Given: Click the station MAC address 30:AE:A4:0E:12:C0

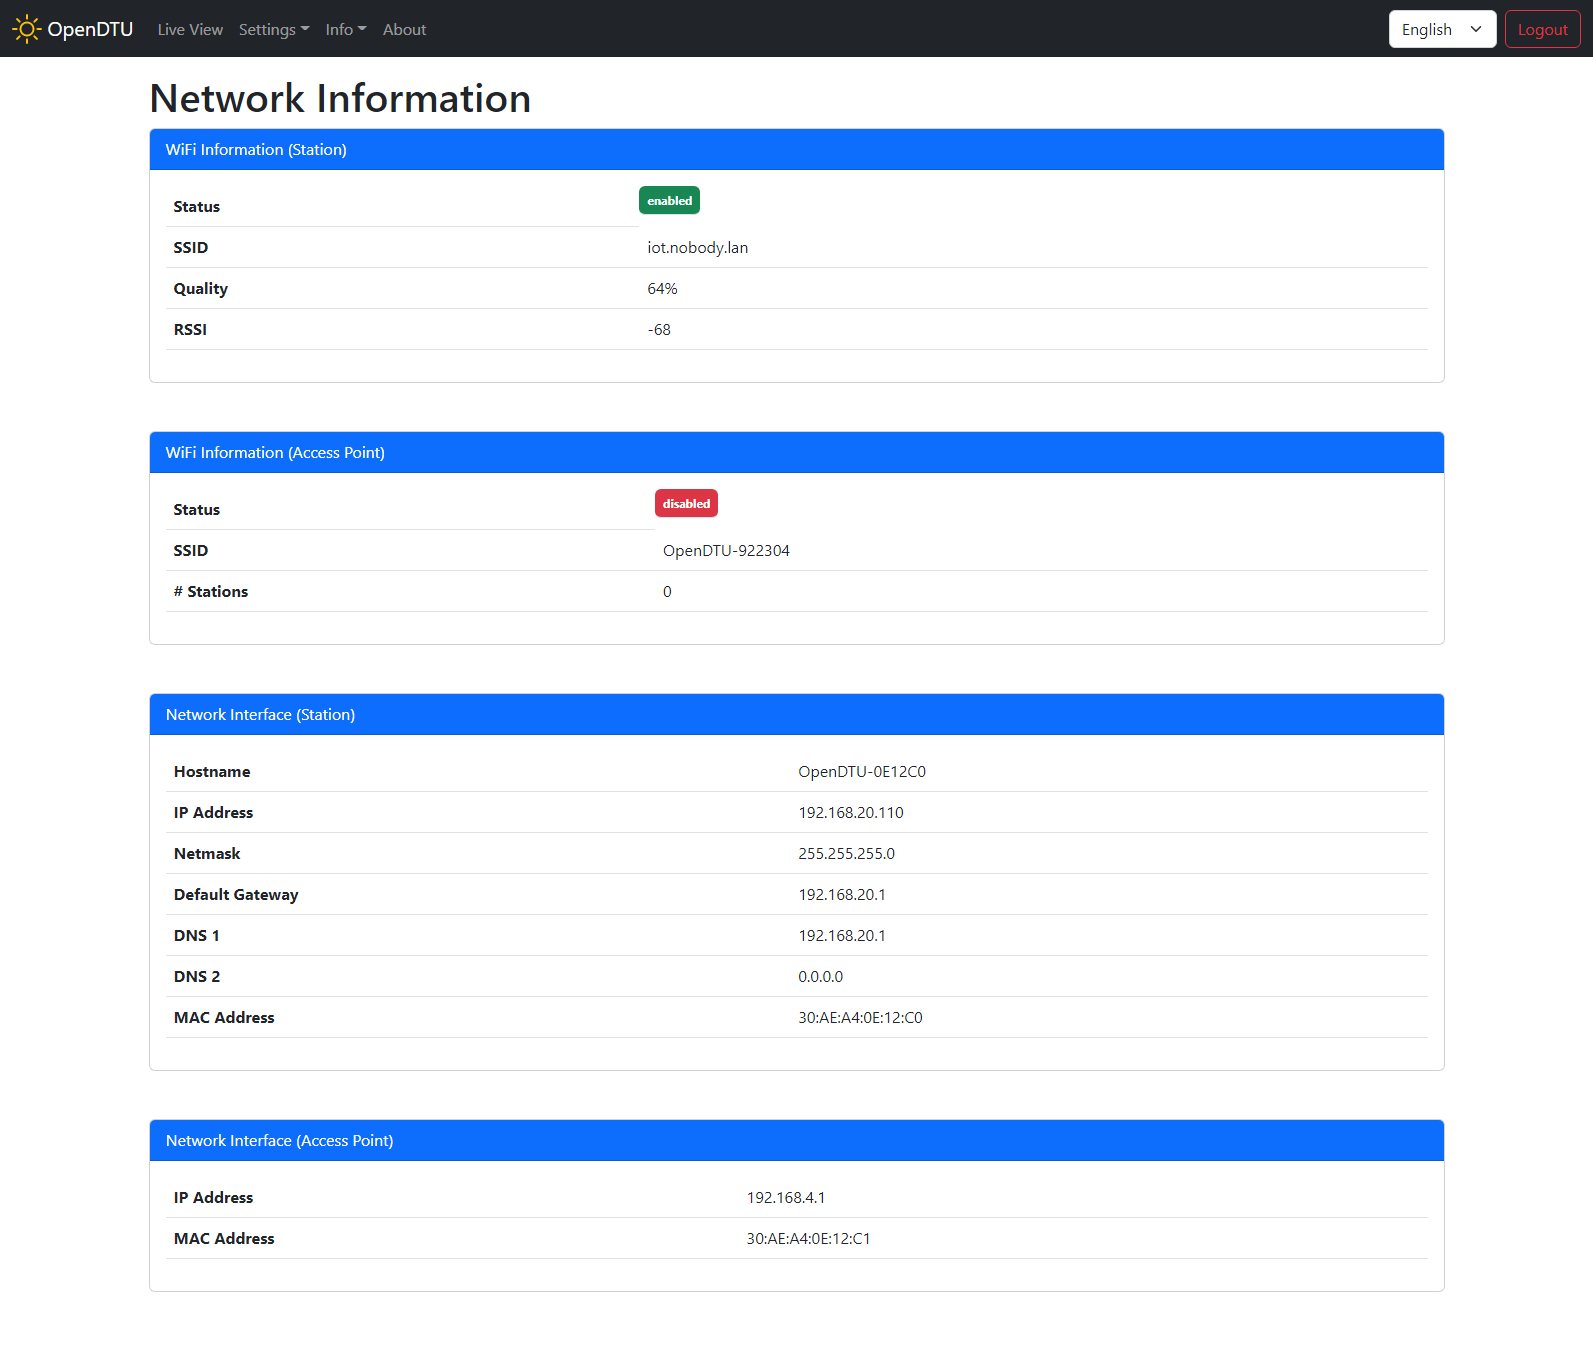Looking at the screenshot, I should pos(860,1018).
